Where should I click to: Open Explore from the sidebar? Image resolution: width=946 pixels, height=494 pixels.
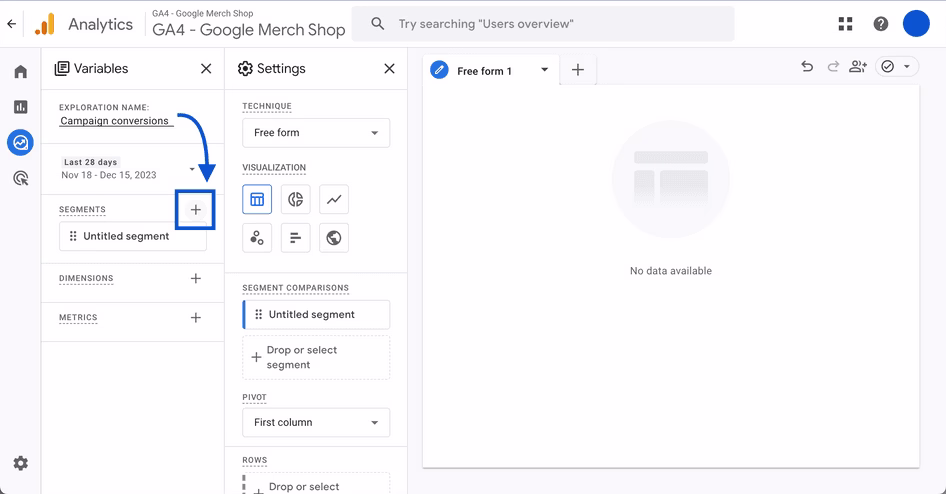coord(21,143)
